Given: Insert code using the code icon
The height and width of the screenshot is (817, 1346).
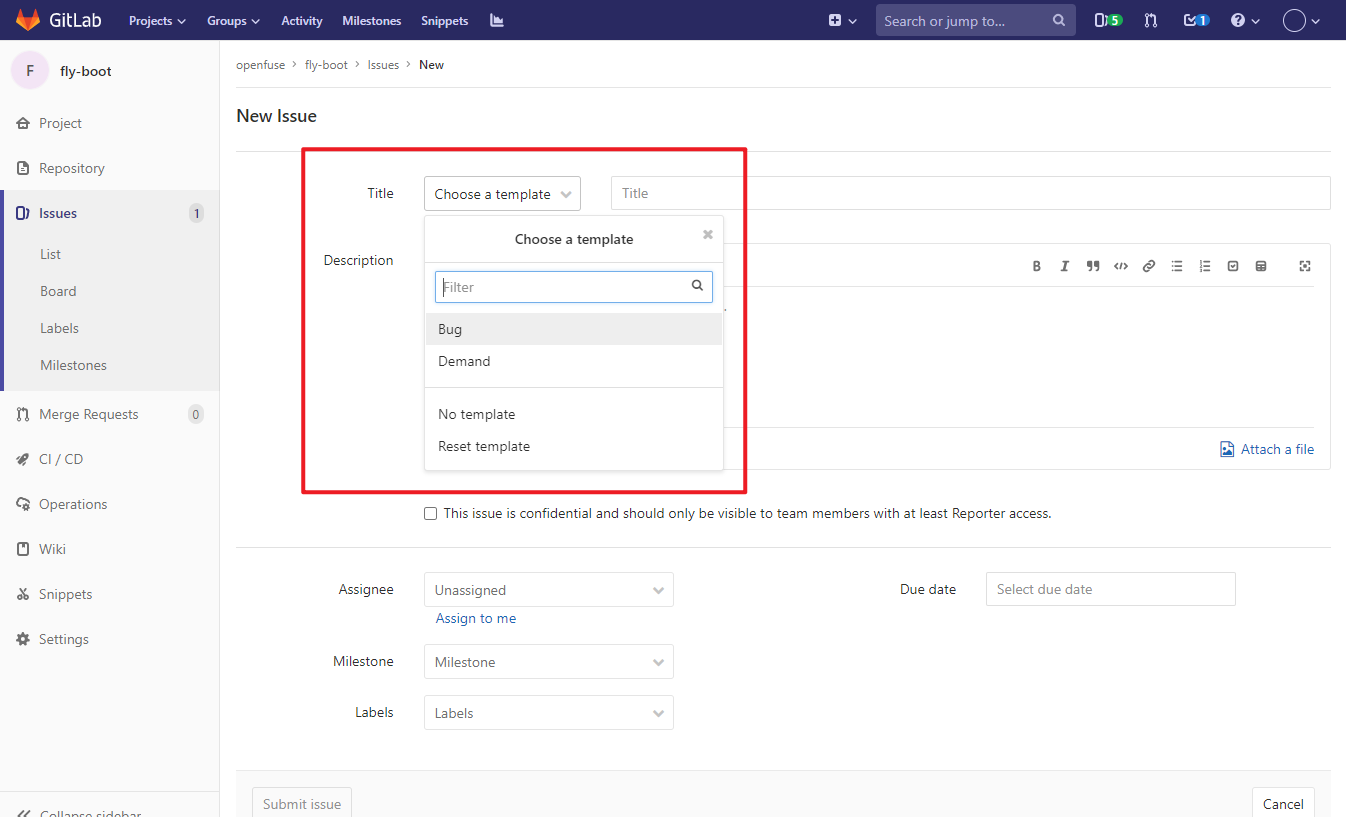Looking at the screenshot, I should pyautogui.click(x=1121, y=266).
